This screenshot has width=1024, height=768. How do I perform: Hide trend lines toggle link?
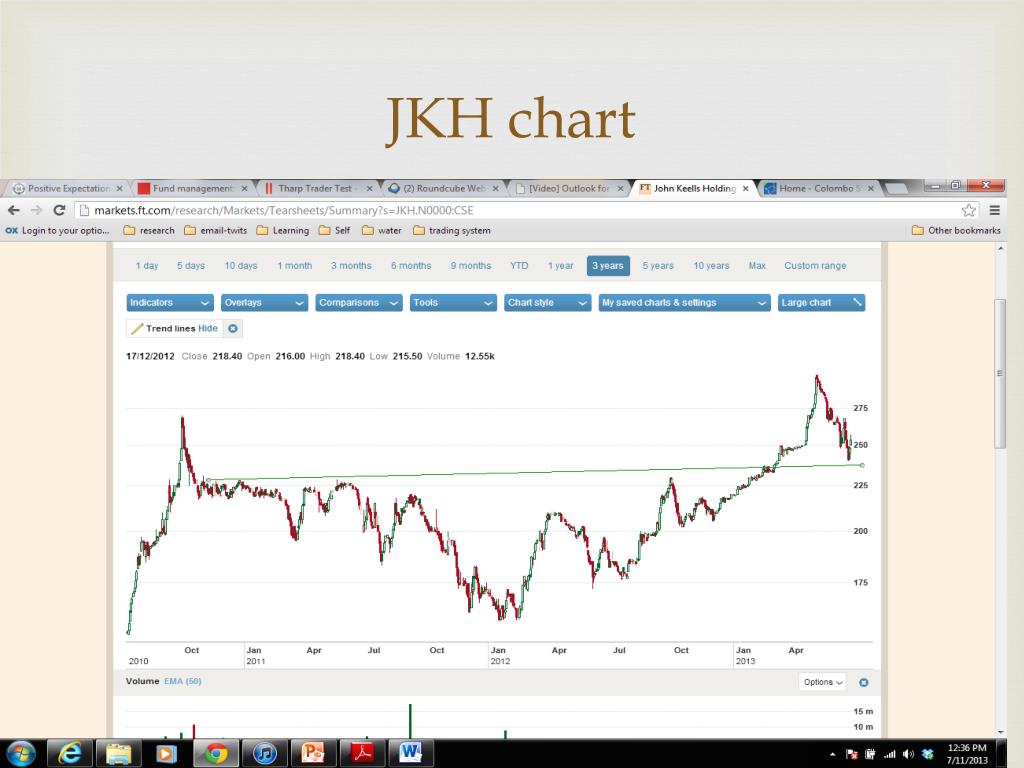coord(208,328)
